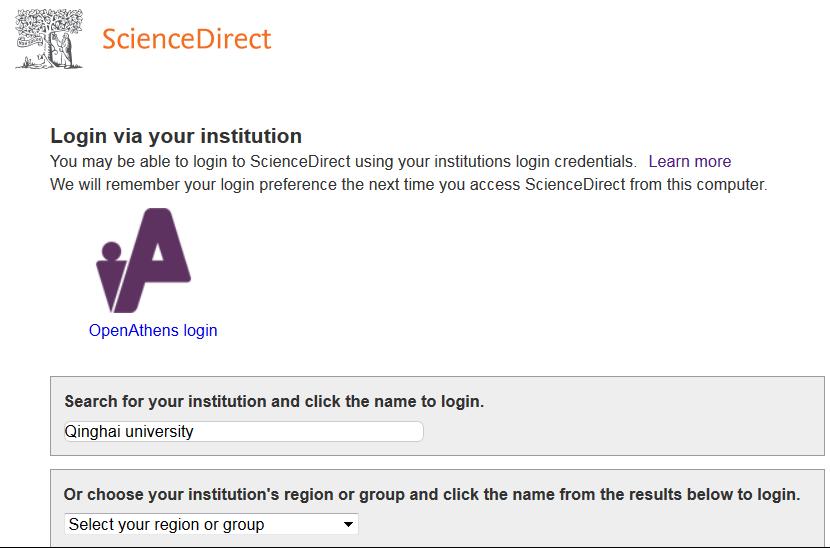830x548 pixels.
Task: Click empty area right of institution search field
Action: pos(620,432)
